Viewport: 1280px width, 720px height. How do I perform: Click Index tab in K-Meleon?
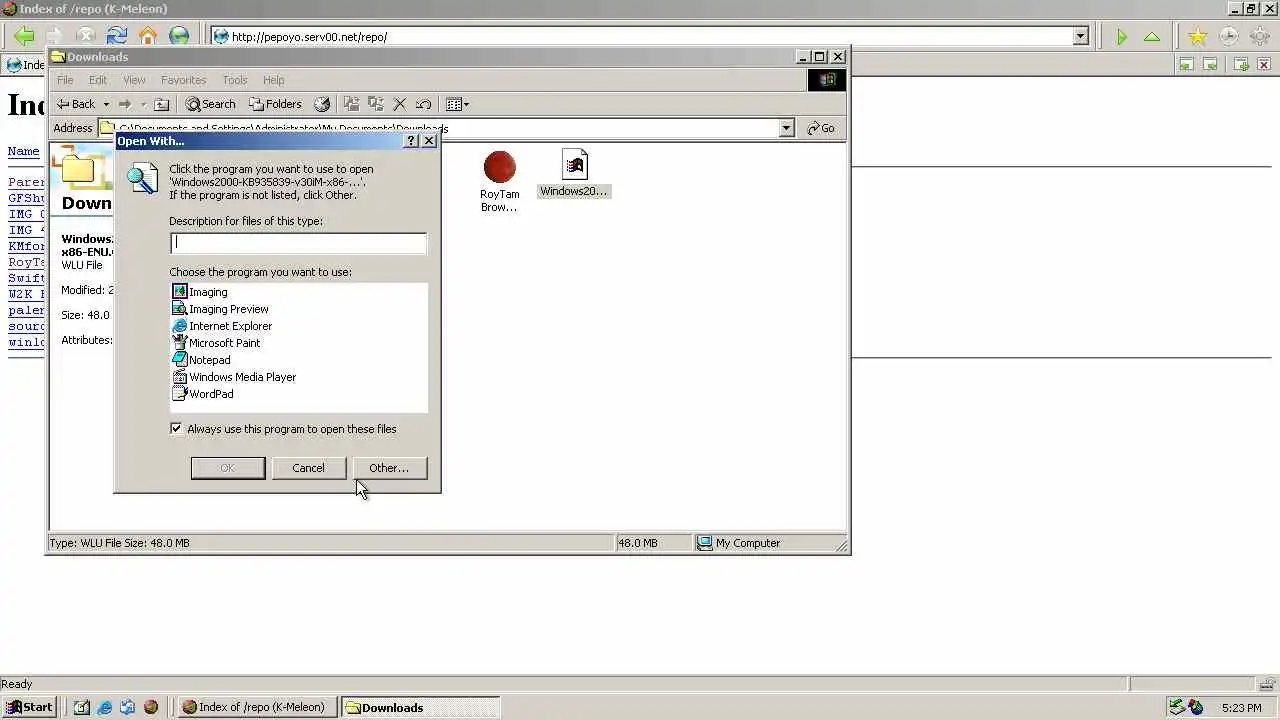[x=25, y=65]
